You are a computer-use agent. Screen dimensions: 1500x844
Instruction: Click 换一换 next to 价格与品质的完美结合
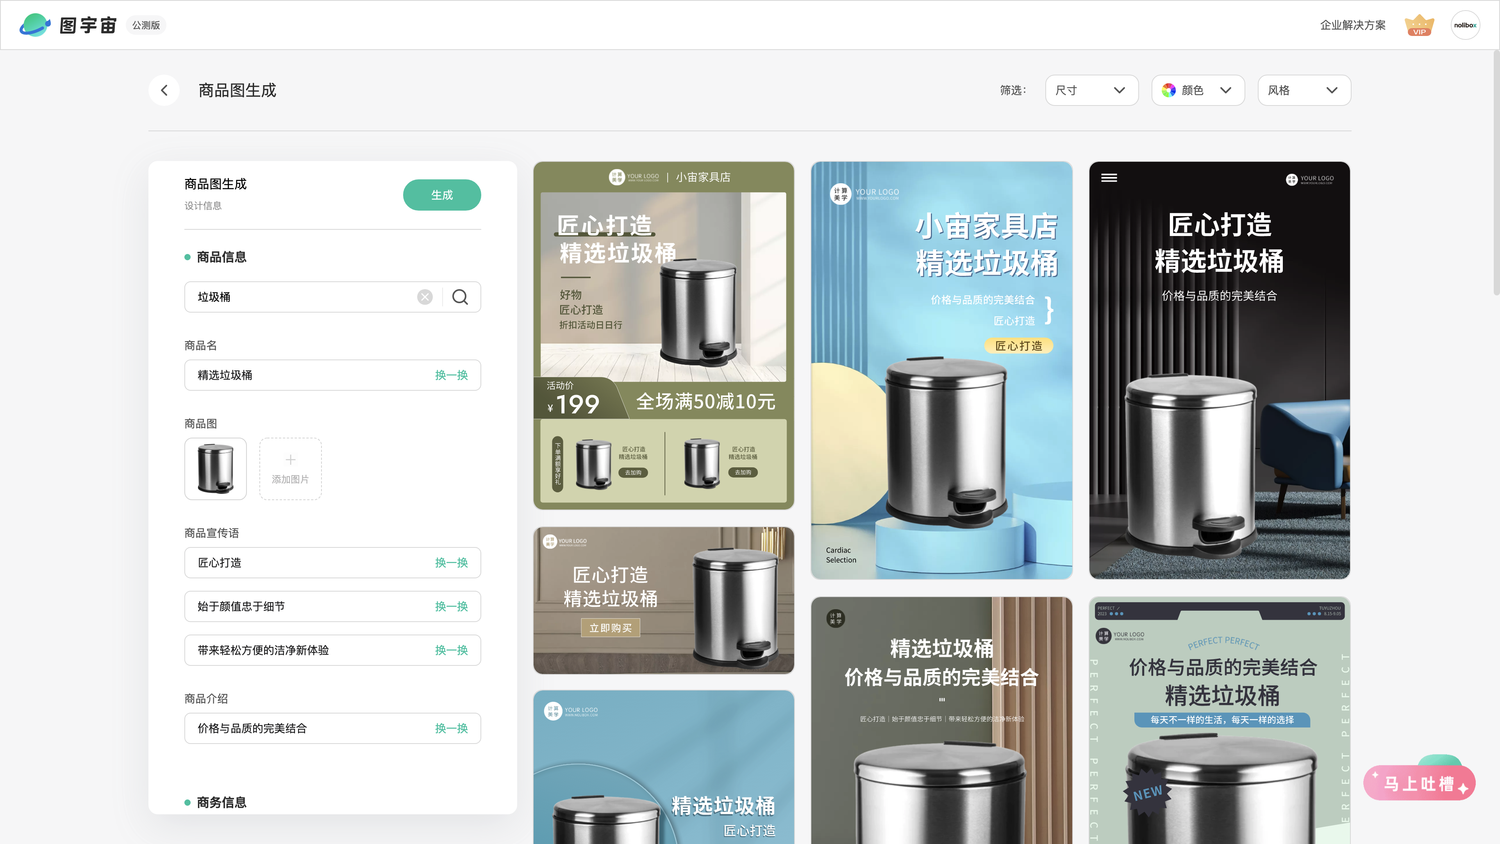point(451,728)
